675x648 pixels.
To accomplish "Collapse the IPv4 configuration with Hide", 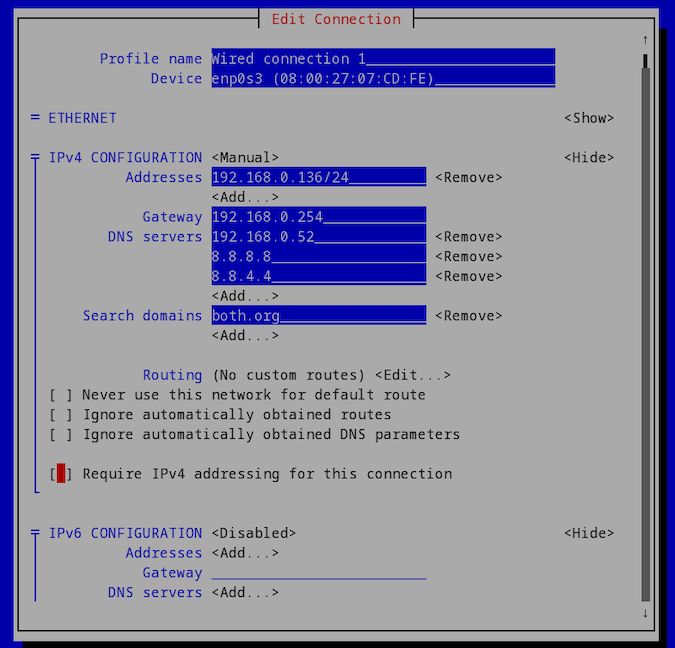I will [589, 158].
